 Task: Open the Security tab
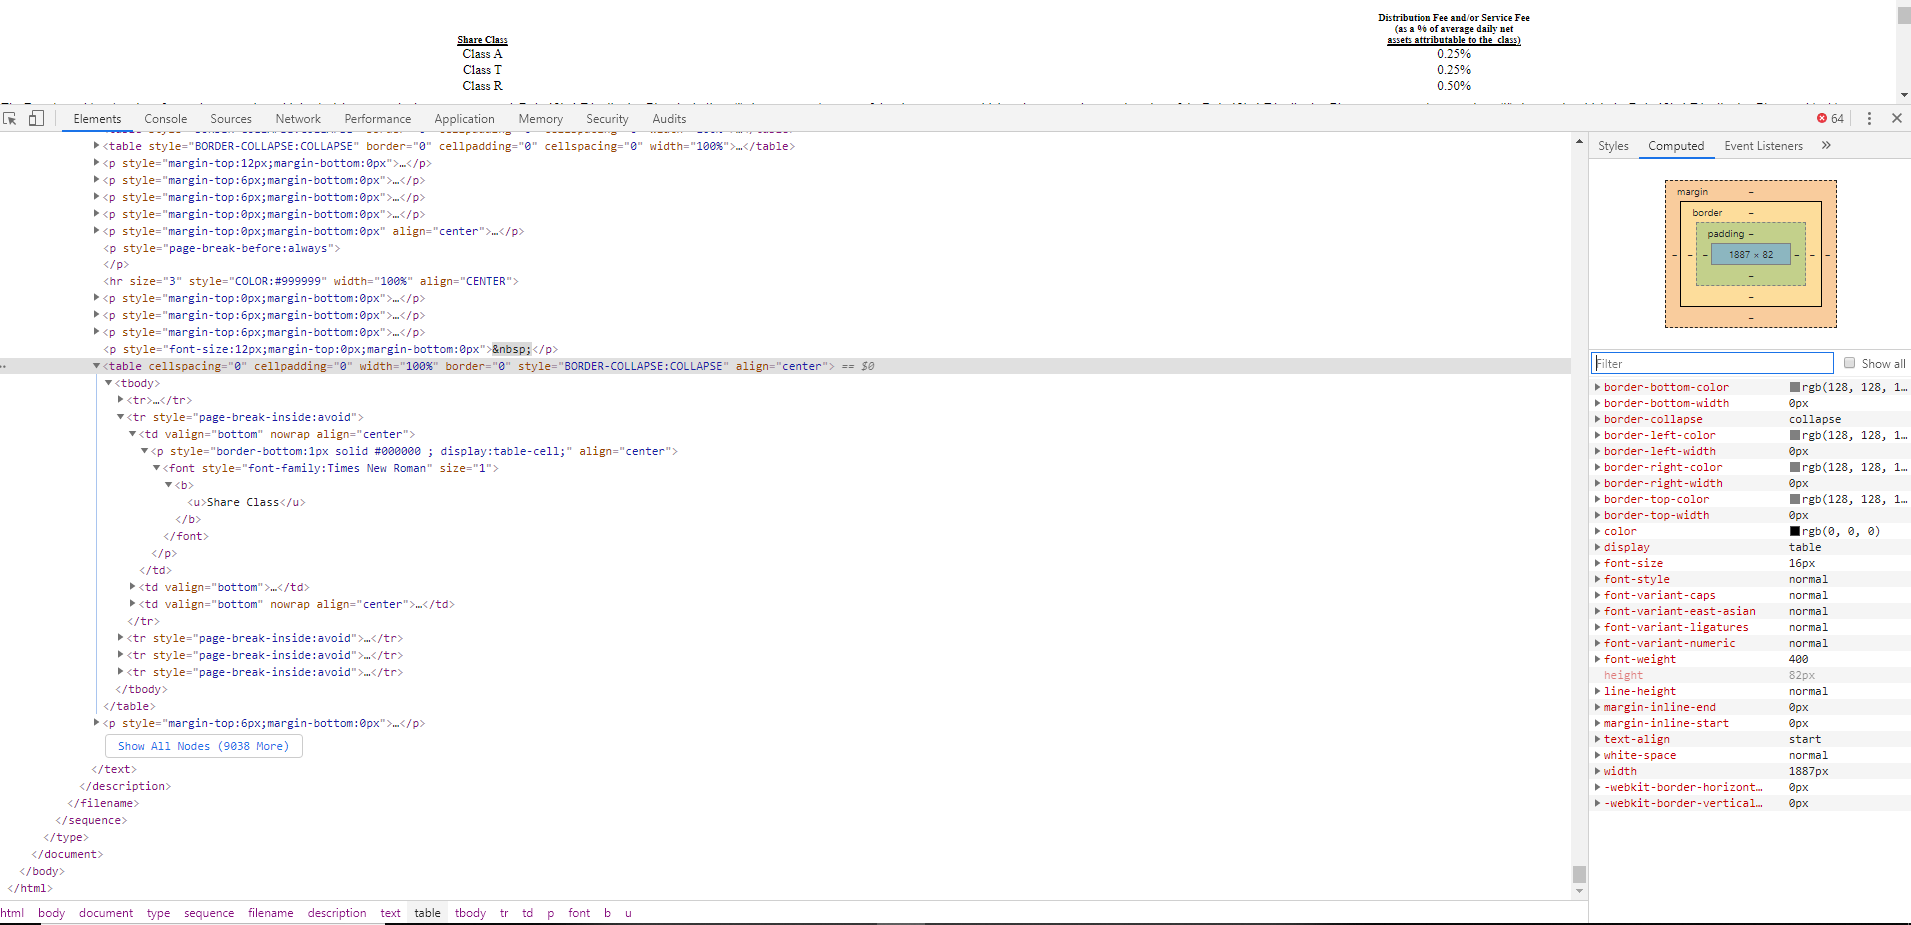pyautogui.click(x=607, y=118)
